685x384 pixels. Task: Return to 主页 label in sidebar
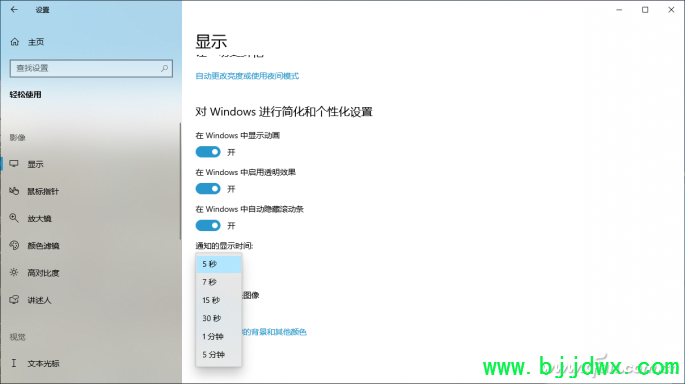click(x=36, y=42)
